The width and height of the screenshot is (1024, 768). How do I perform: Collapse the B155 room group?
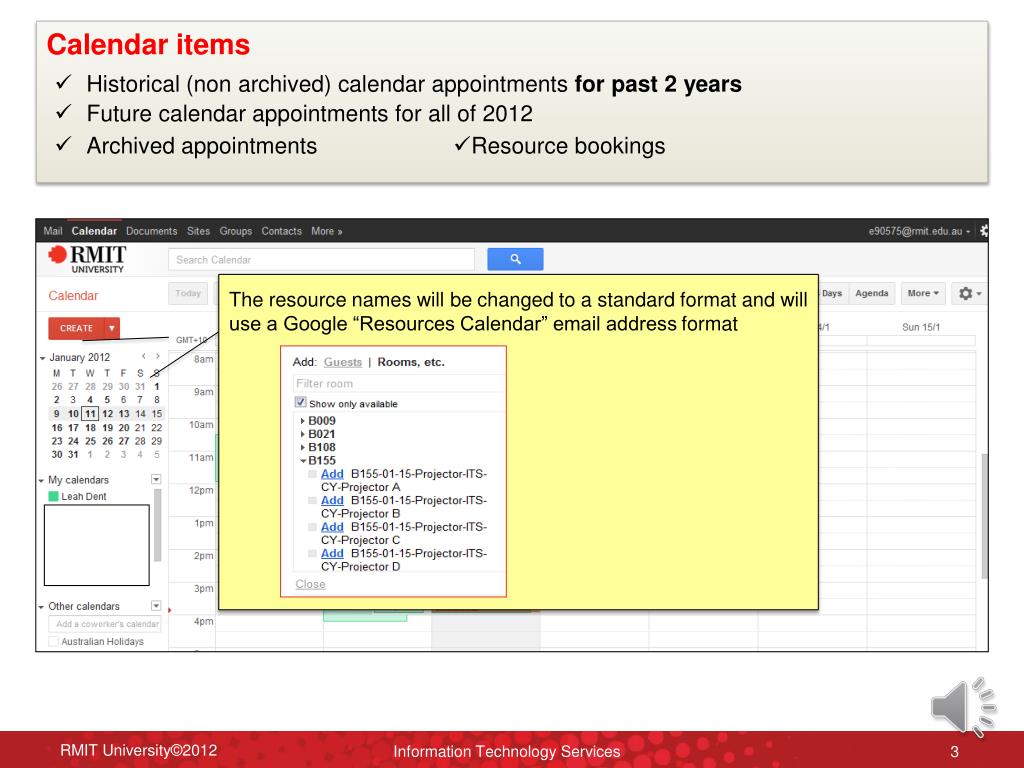(303, 460)
